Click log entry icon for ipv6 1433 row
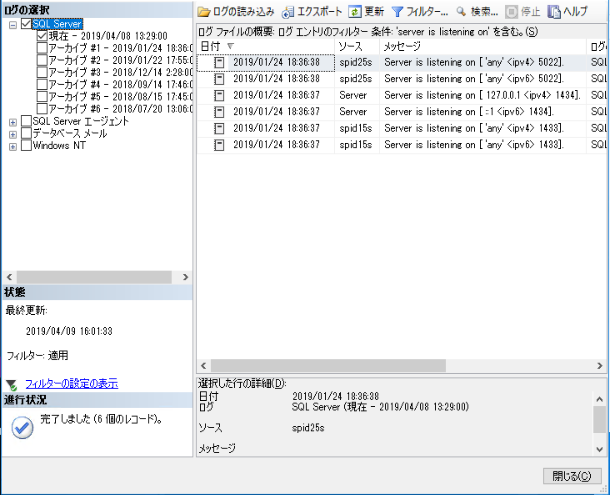This screenshot has width=610, height=495. point(219,145)
